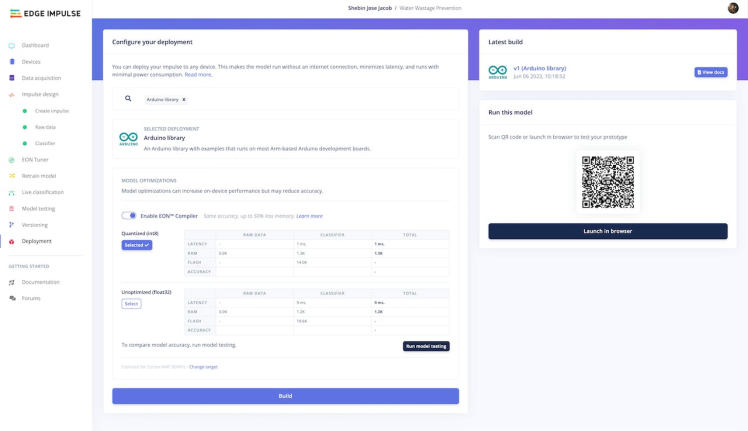Open Data acquisition page

[x=41, y=78]
